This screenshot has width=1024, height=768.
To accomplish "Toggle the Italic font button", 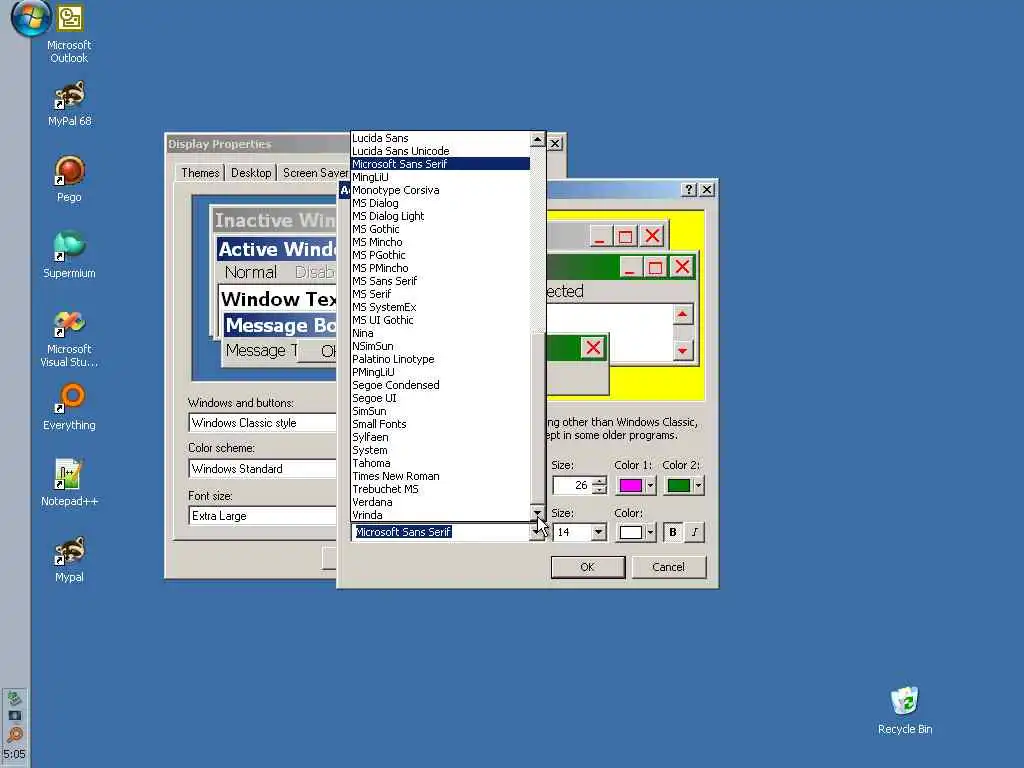I will (695, 532).
